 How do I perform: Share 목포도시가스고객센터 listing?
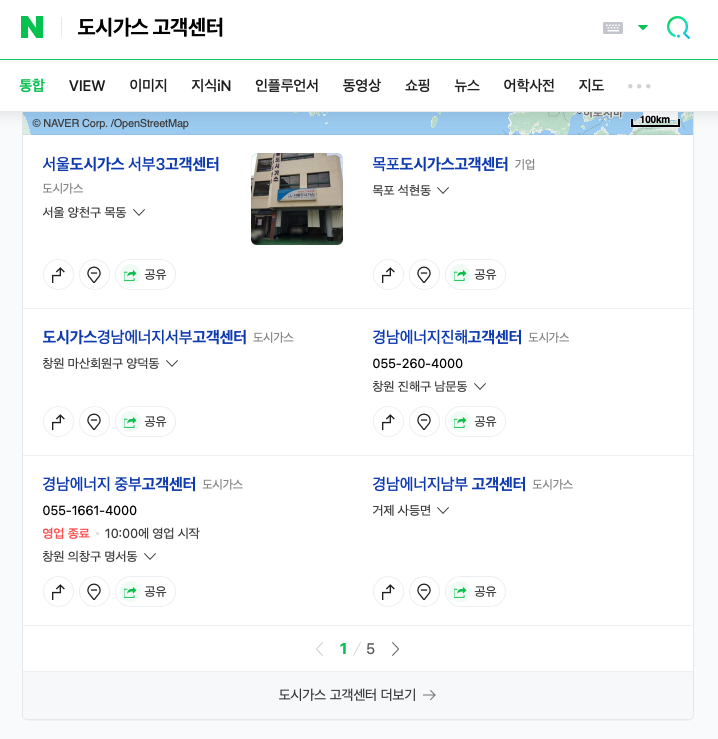[475, 274]
